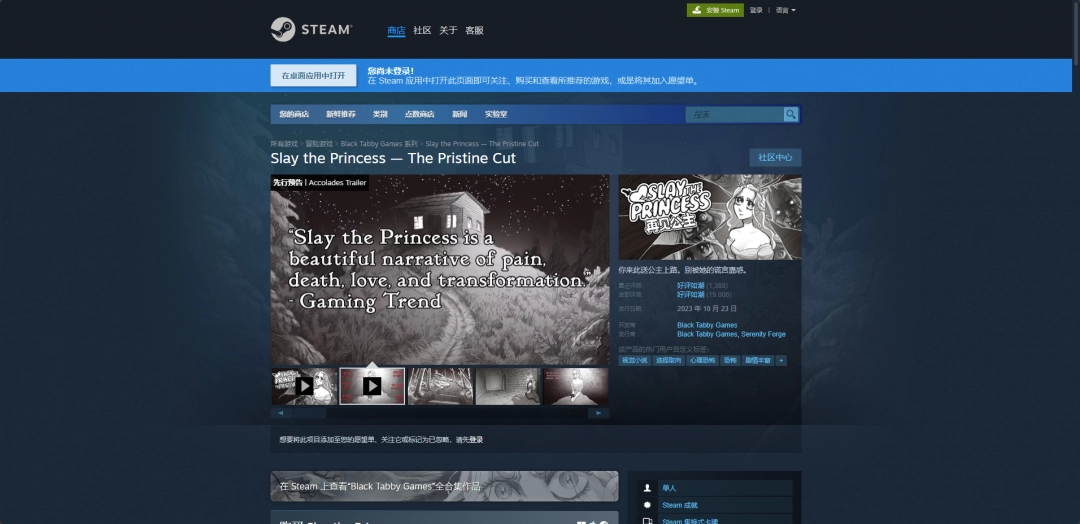Select the 社区 tab in the header

point(422,30)
